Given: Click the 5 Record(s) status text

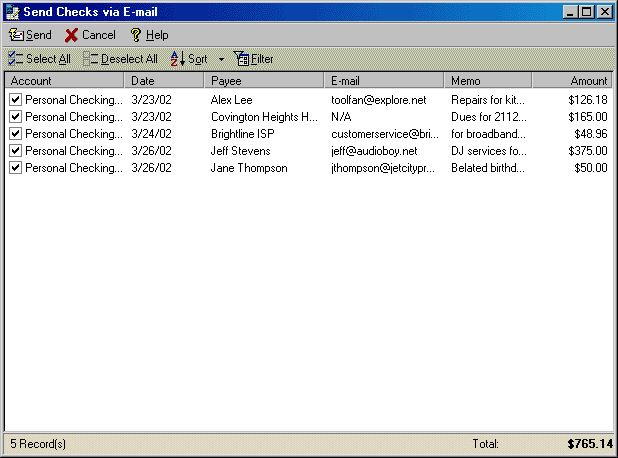Looking at the screenshot, I should pyautogui.click(x=38, y=444).
